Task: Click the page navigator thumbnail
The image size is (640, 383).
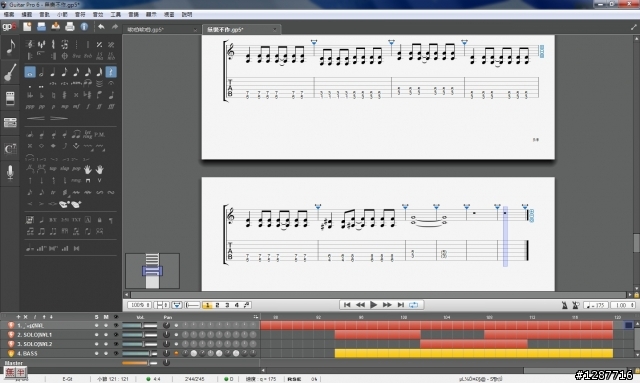Action: pyautogui.click(x=152, y=271)
